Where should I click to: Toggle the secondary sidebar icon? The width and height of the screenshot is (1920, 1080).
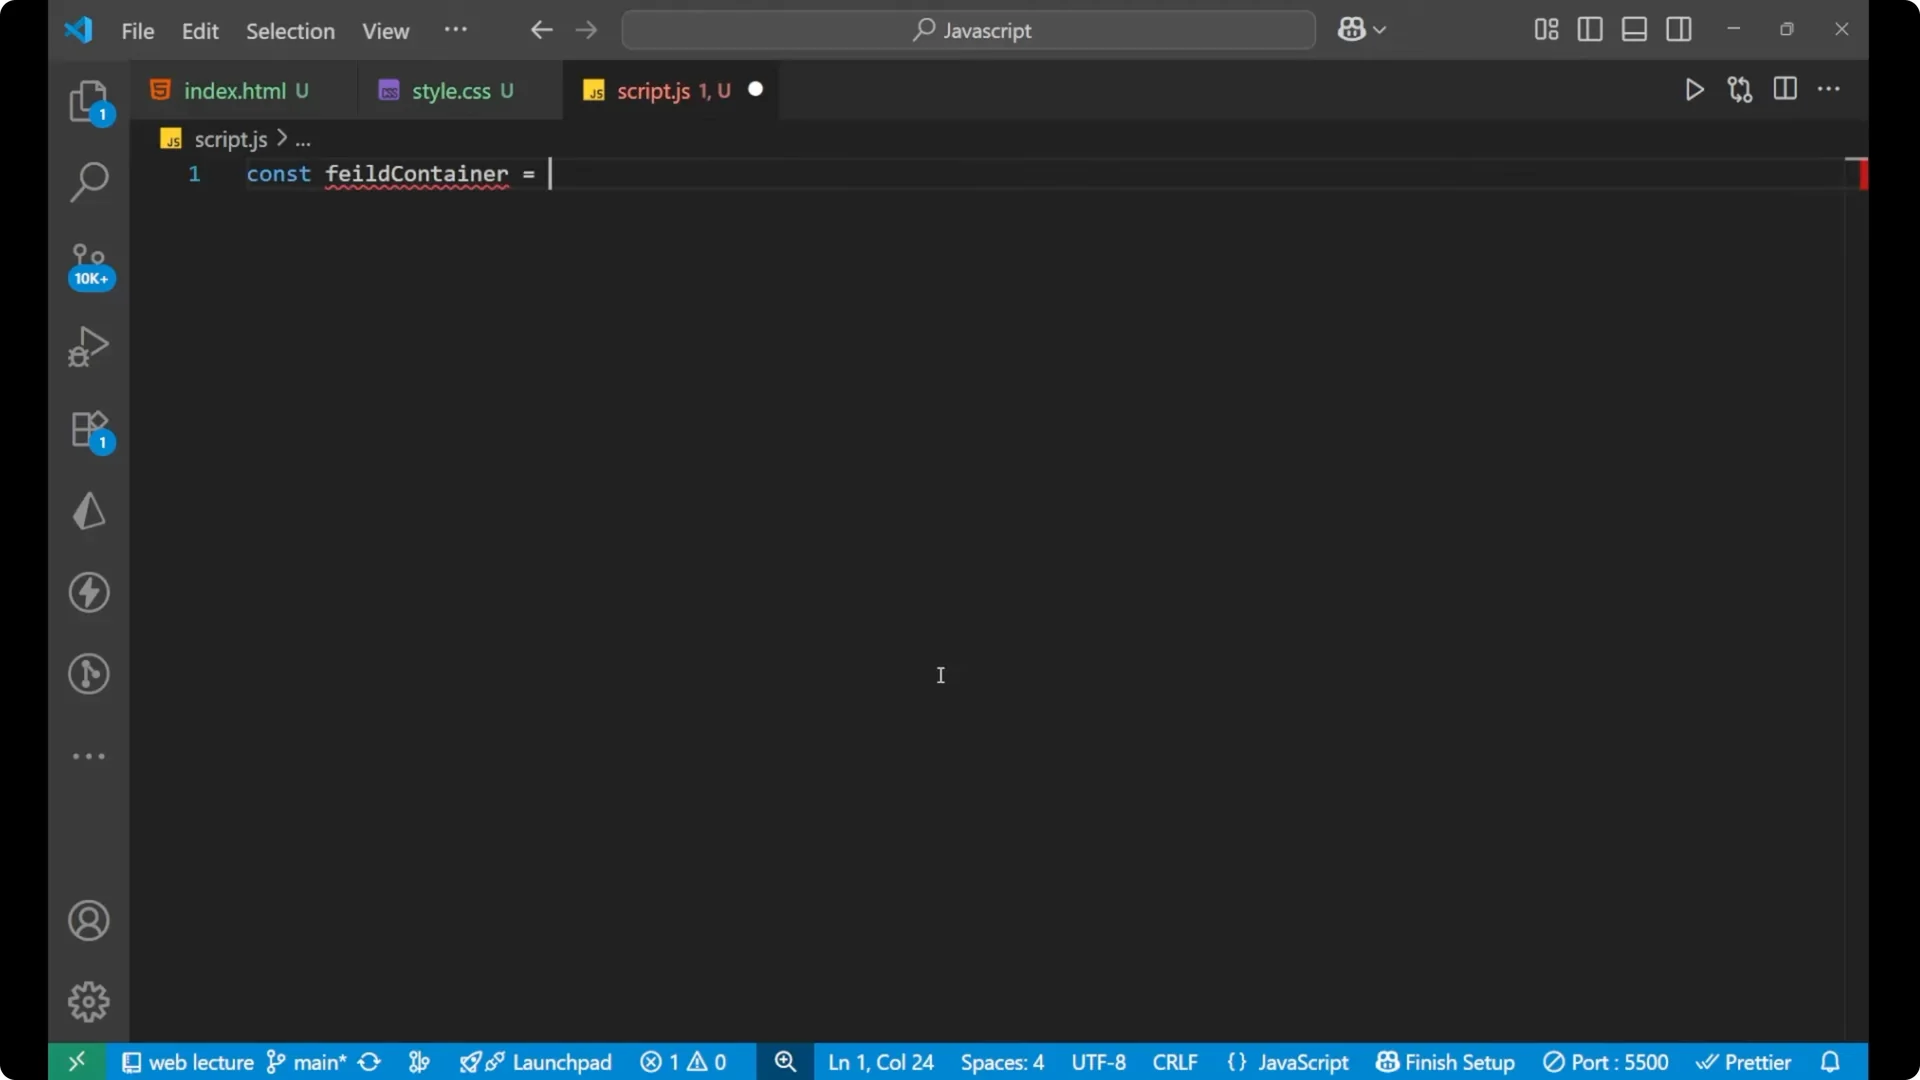click(1679, 29)
